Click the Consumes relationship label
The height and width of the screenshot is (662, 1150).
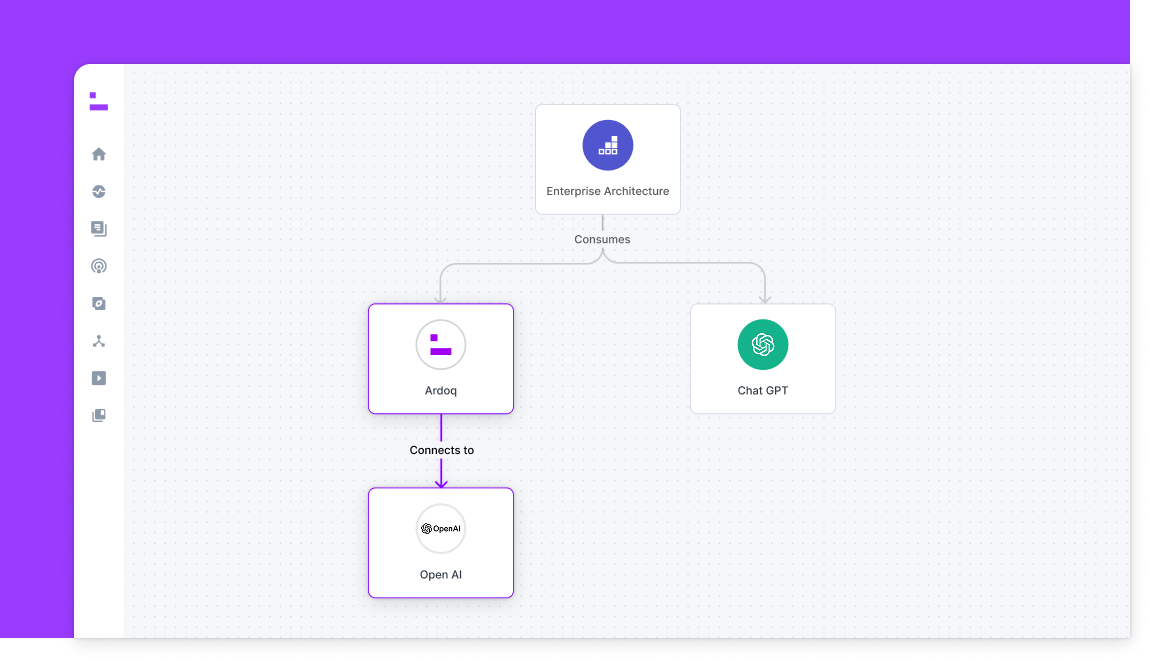pyautogui.click(x=602, y=239)
